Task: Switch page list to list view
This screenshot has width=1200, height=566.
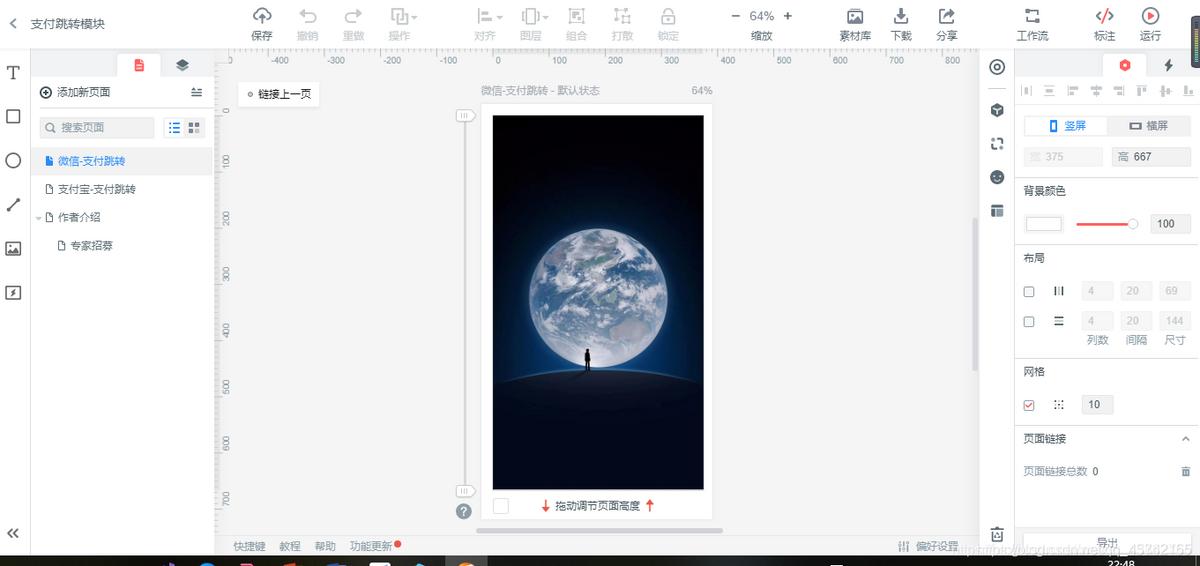Action: 175,128
